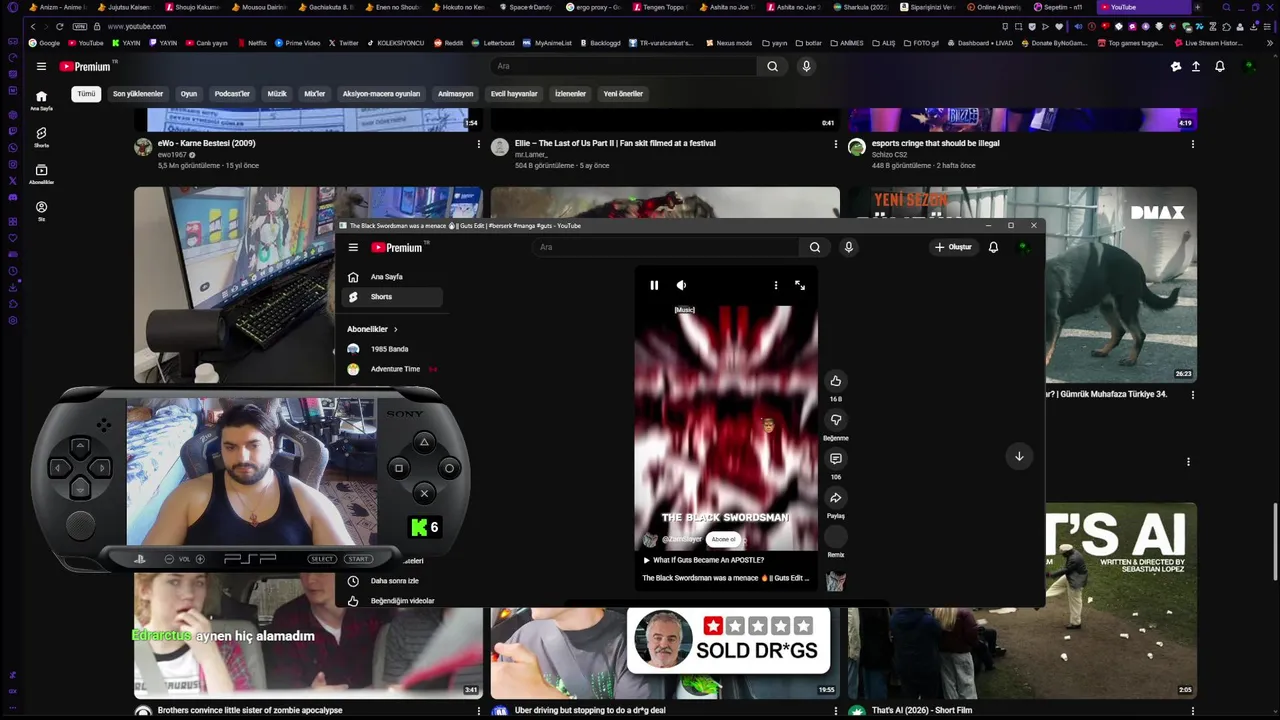Enter fullscreen on the Shorts player
This screenshot has height=720, width=1280.
[800, 285]
